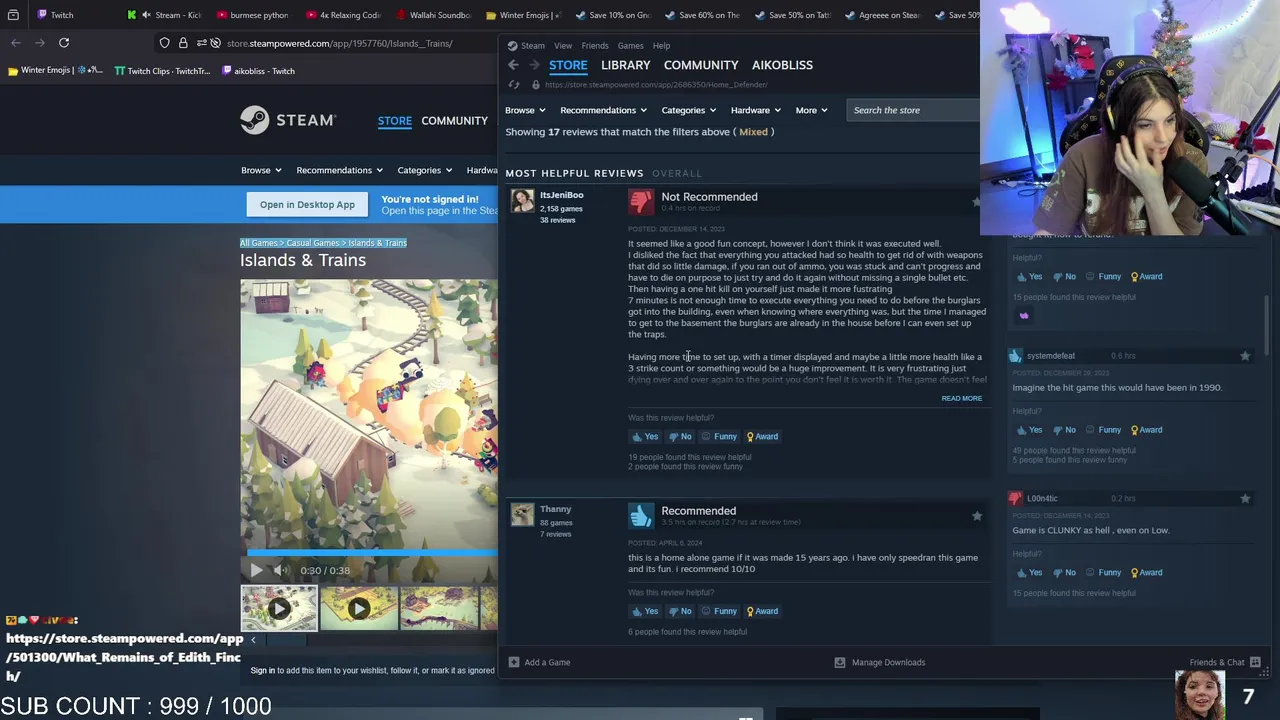Open aikobliss - Twitch bookmark
Viewport: 1280px width, 720px height.
pyautogui.click(x=258, y=71)
